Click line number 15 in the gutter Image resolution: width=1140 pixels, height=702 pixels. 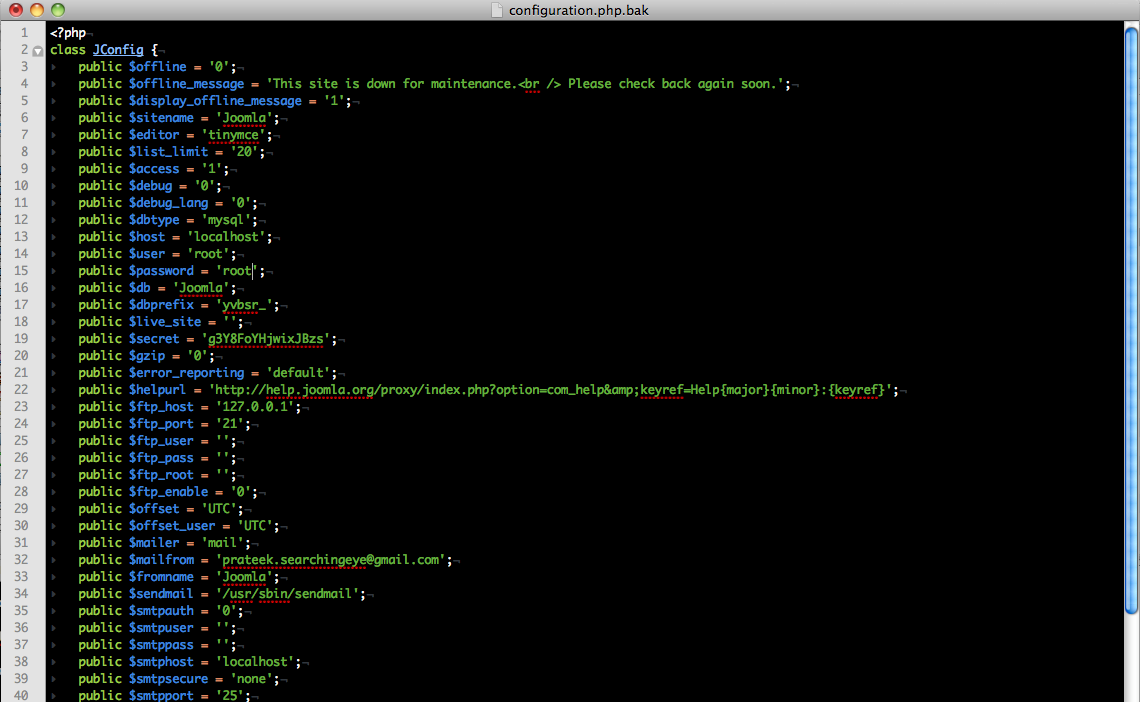click(21, 270)
